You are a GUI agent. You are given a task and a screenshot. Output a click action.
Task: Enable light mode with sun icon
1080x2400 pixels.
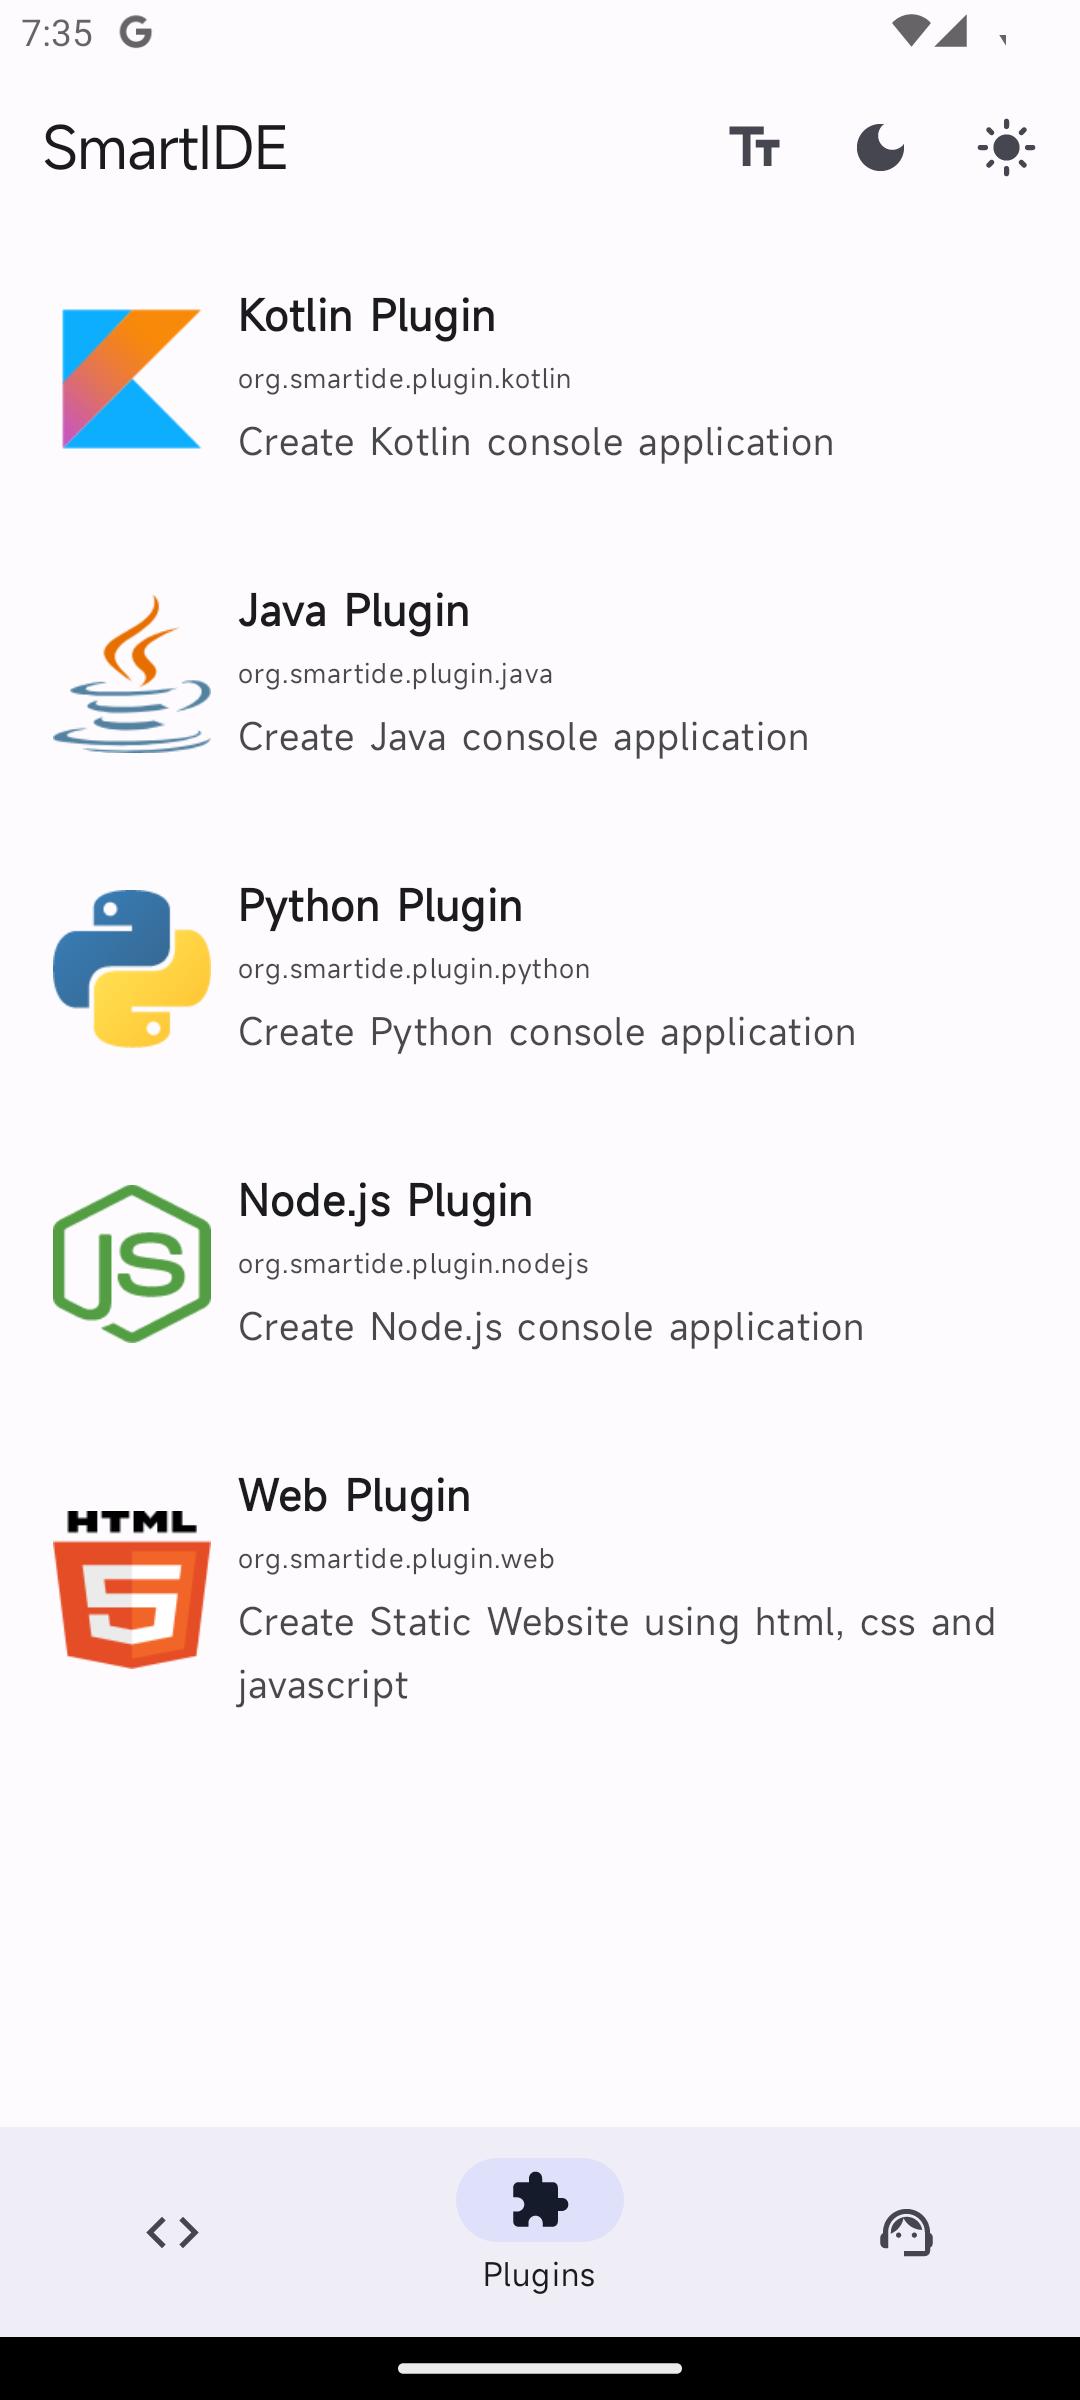pos(1006,148)
